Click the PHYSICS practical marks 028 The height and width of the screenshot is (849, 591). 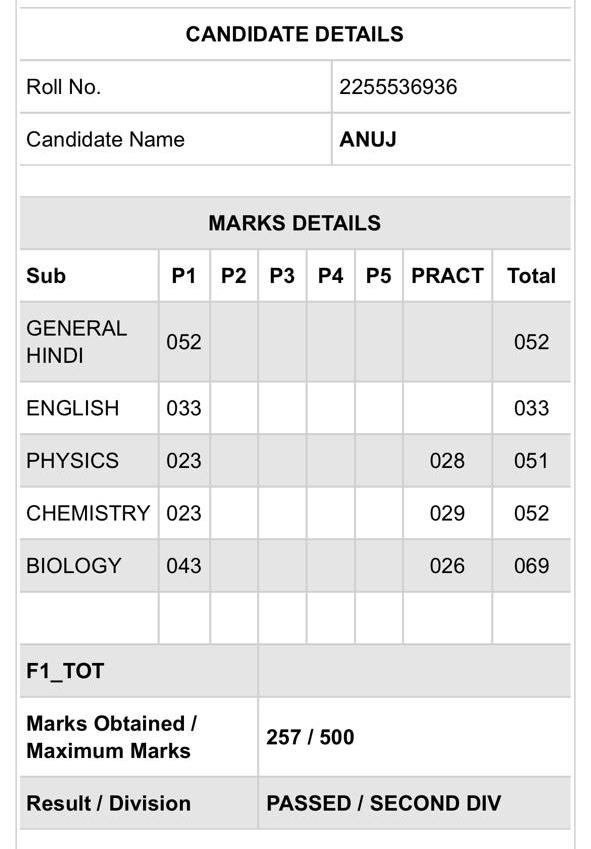(447, 461)
